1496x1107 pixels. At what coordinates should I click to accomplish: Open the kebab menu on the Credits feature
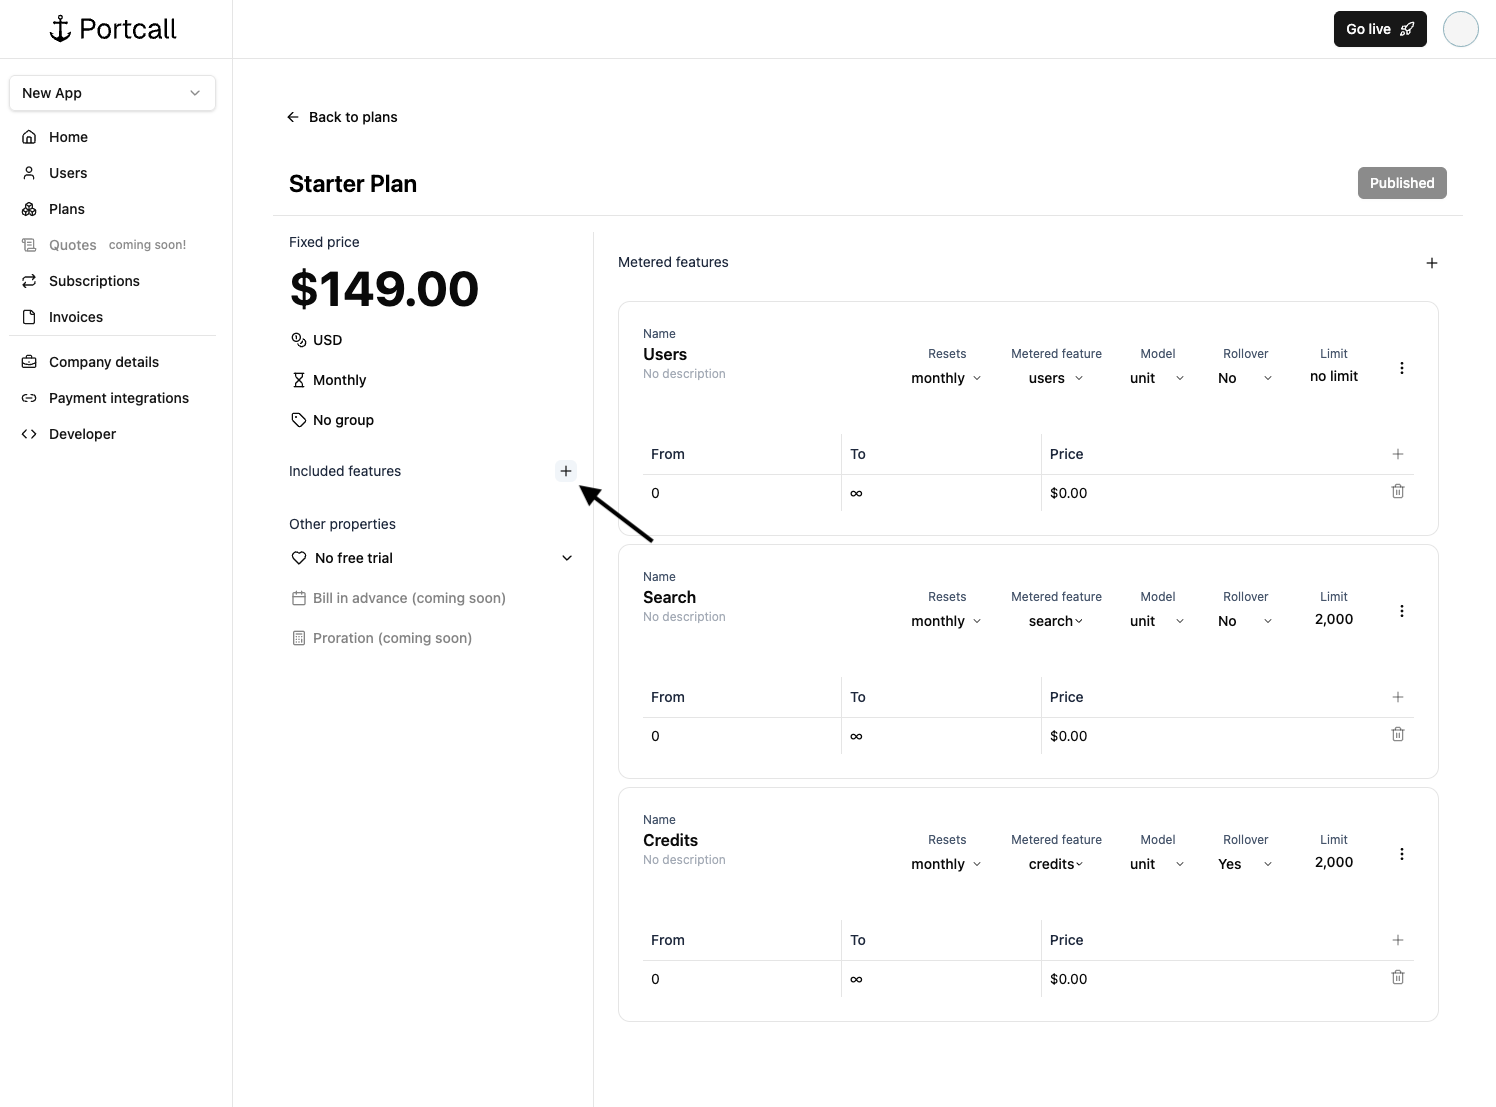click(x=1401, y=854)
